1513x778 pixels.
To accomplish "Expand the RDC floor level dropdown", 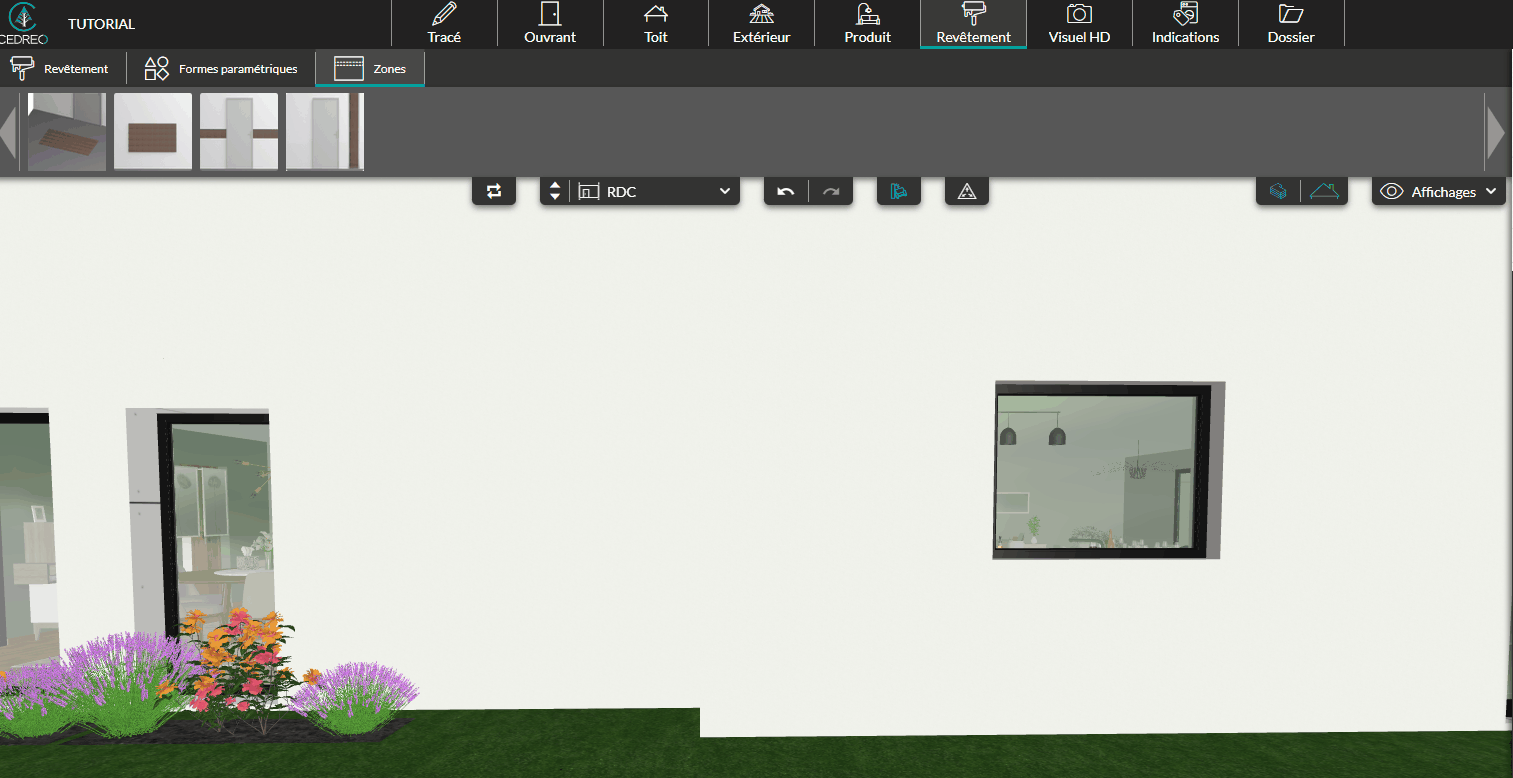I will tap(655, 192).
